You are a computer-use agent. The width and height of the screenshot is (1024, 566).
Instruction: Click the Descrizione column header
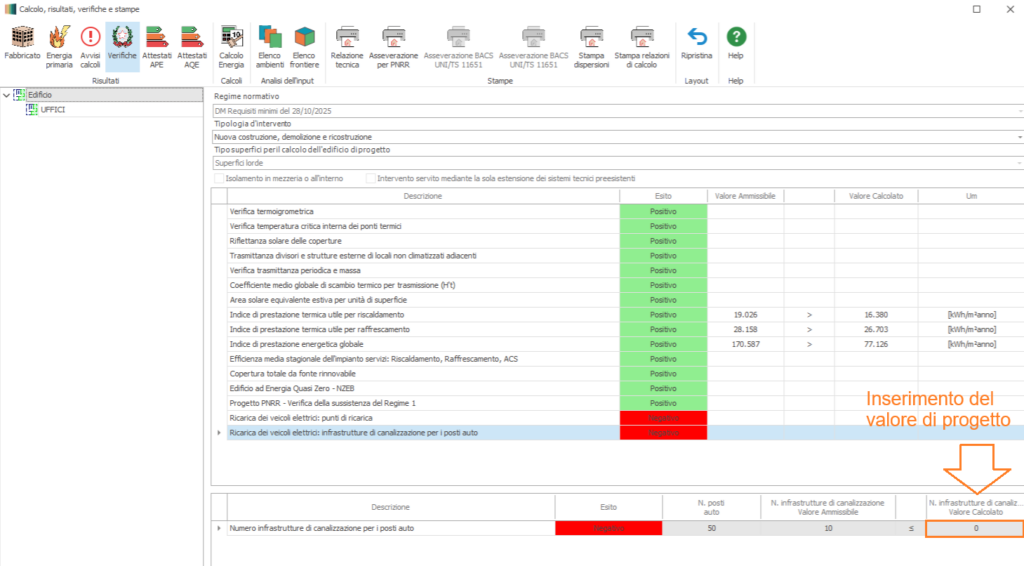click(x=423, y=196)
